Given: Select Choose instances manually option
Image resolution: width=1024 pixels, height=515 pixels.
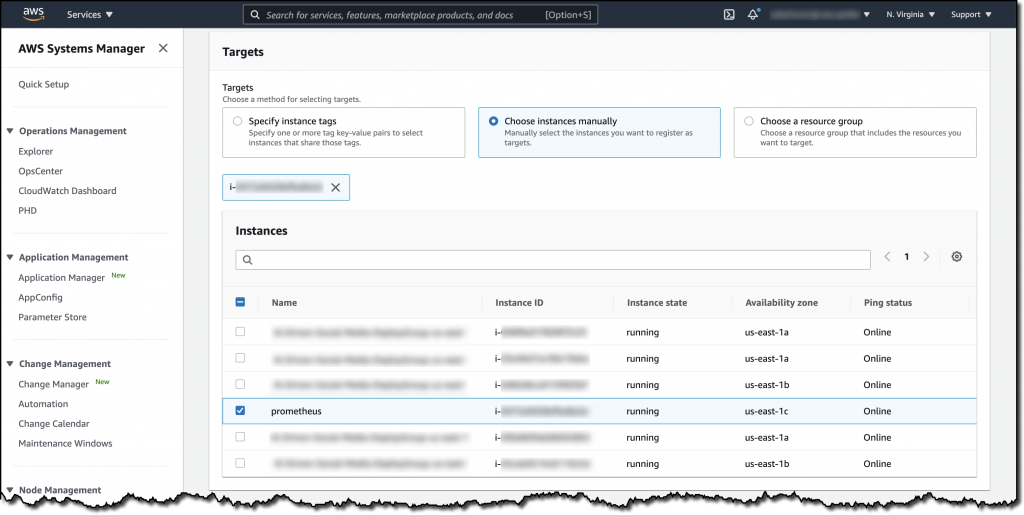Looking at the screenshot, I should 600,133.
